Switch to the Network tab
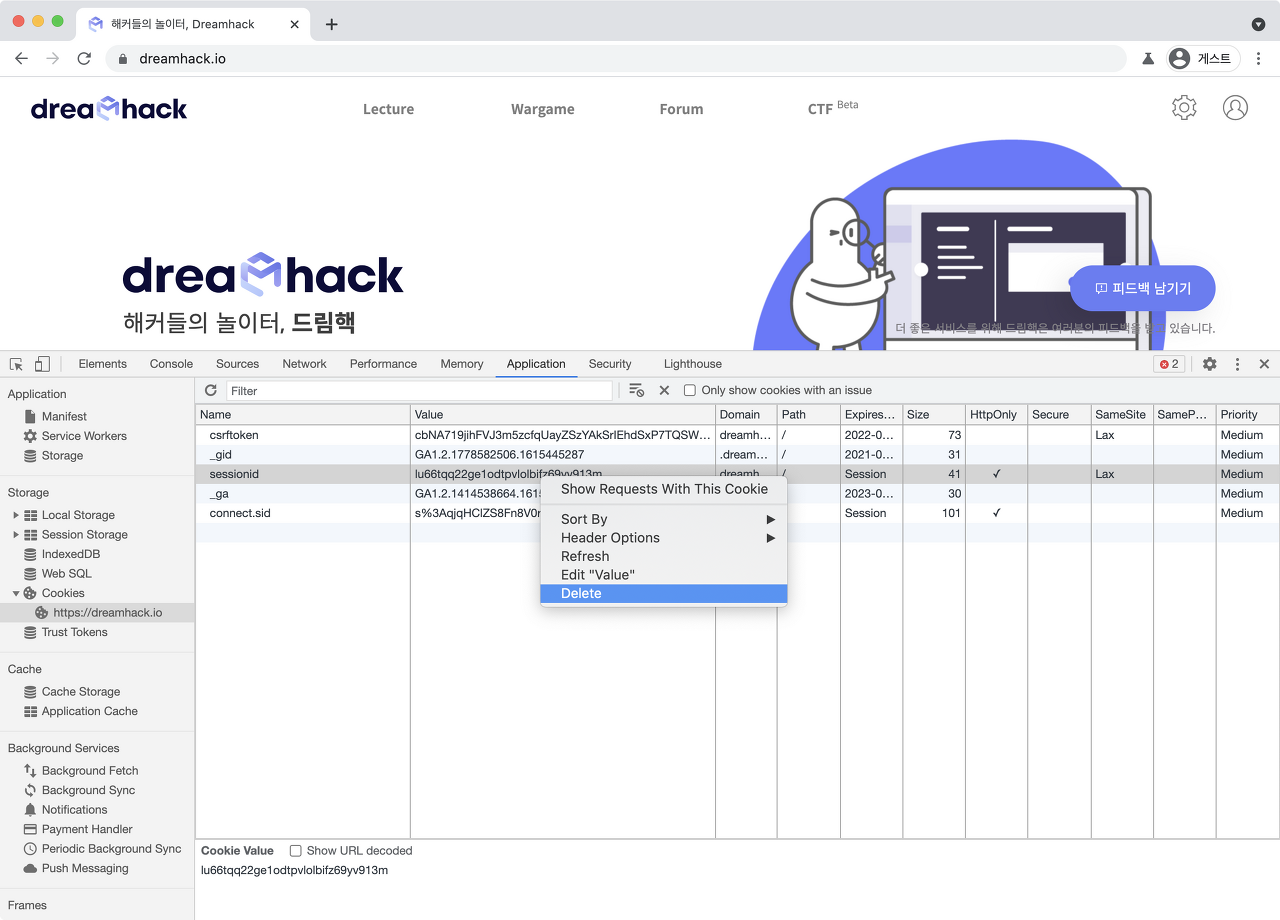 [x=304, y=364]
